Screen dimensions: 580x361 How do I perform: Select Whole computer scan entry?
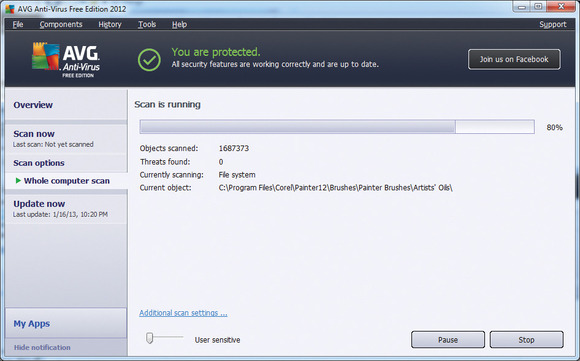coord(66,181)
